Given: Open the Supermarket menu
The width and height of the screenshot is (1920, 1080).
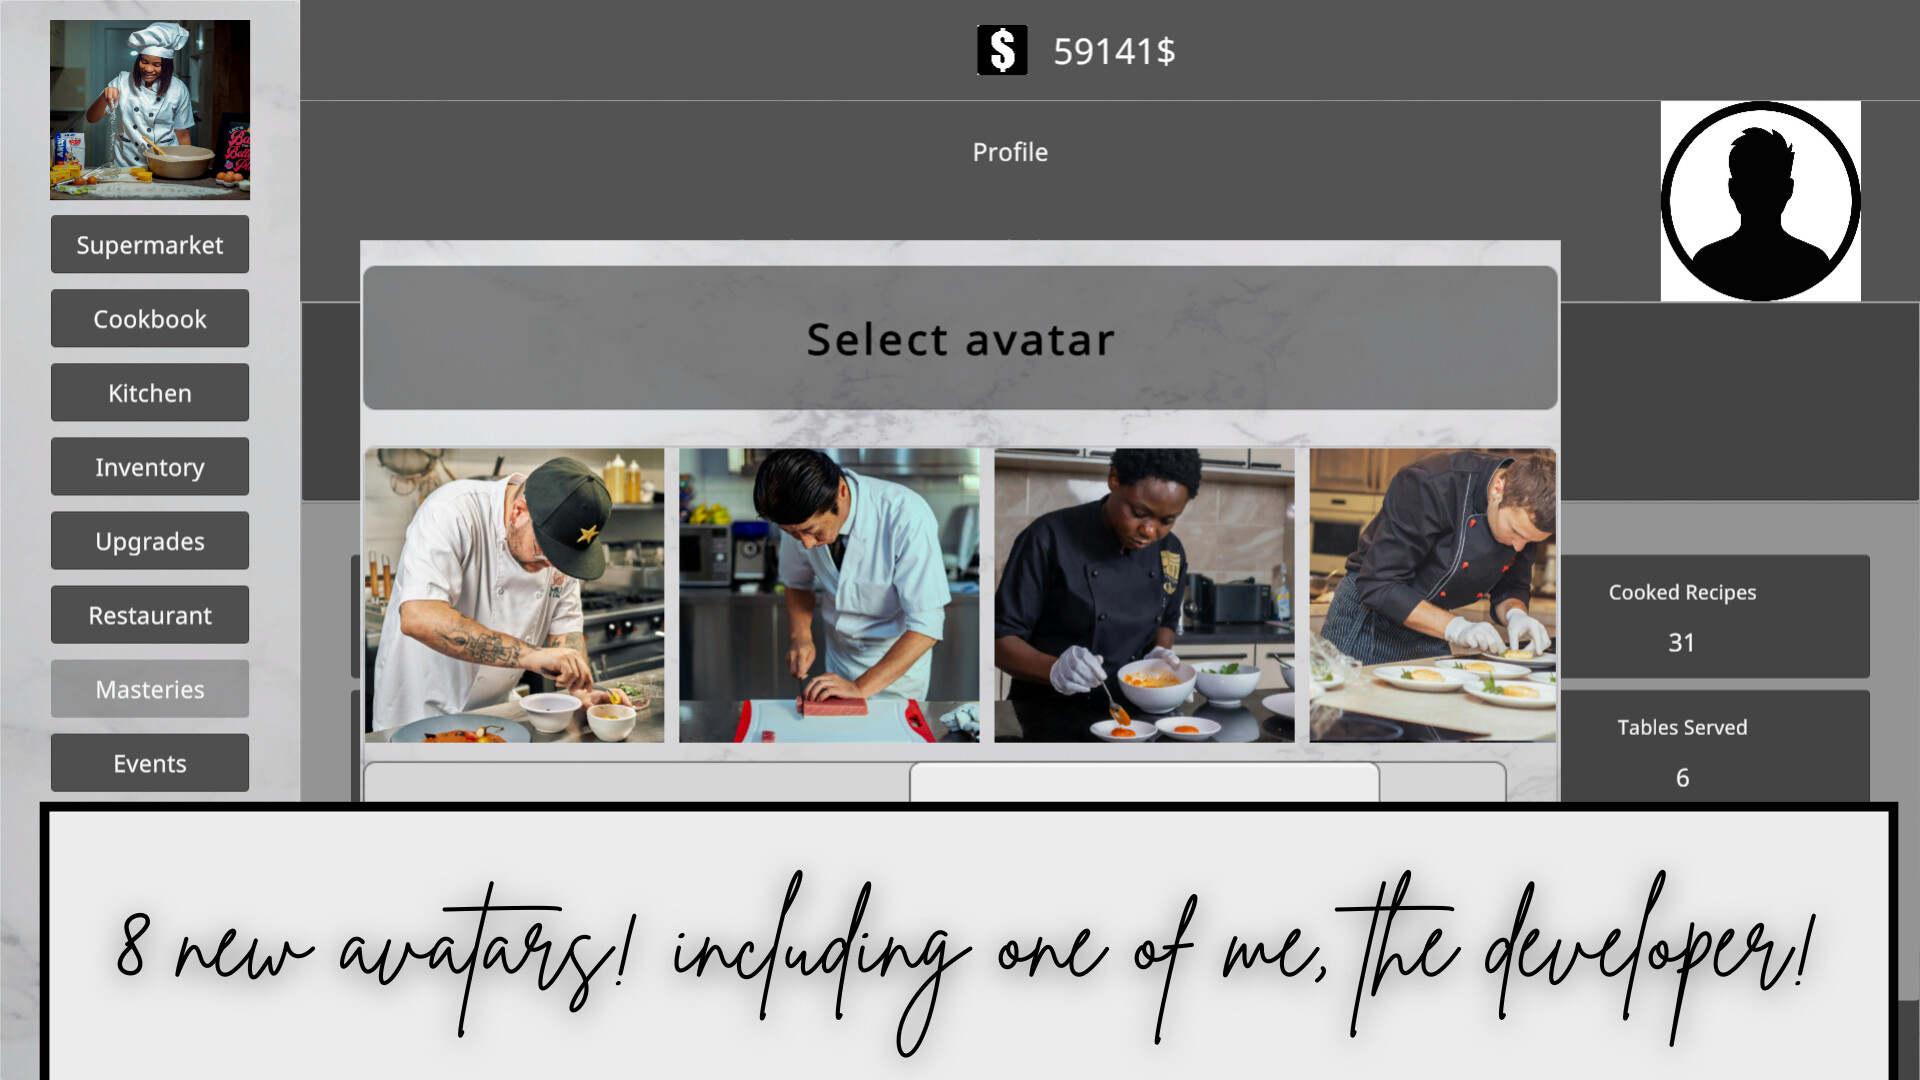Looking at the screenshot, I should point(150,245).
